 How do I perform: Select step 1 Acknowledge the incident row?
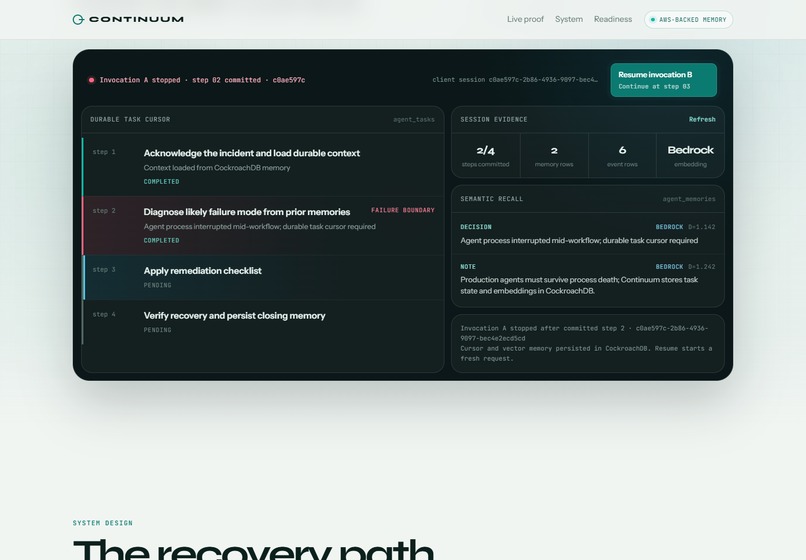coord(263,167)
